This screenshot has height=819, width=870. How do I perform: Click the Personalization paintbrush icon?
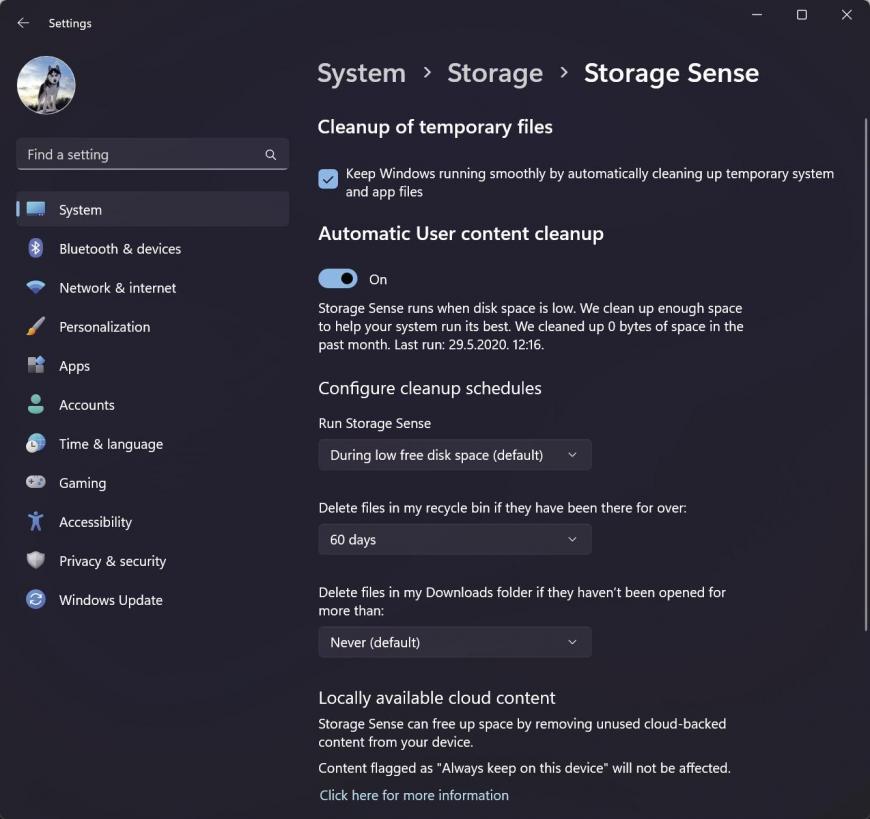tap(36, 326)
